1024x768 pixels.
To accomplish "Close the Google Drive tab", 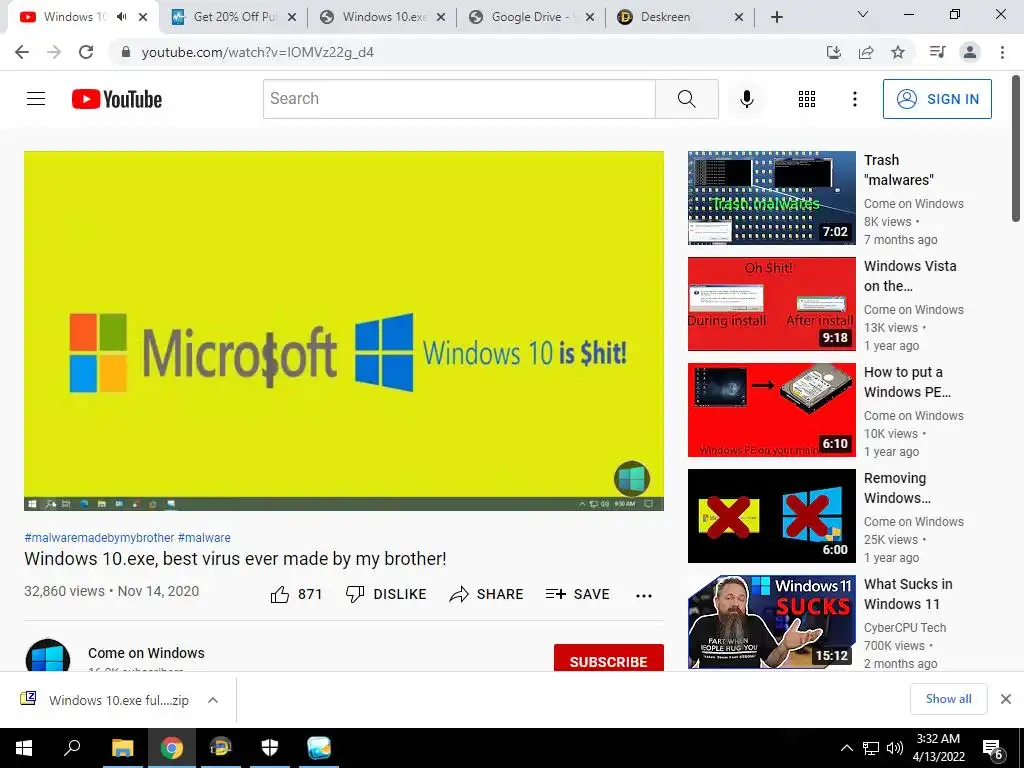I will point(590,18).
